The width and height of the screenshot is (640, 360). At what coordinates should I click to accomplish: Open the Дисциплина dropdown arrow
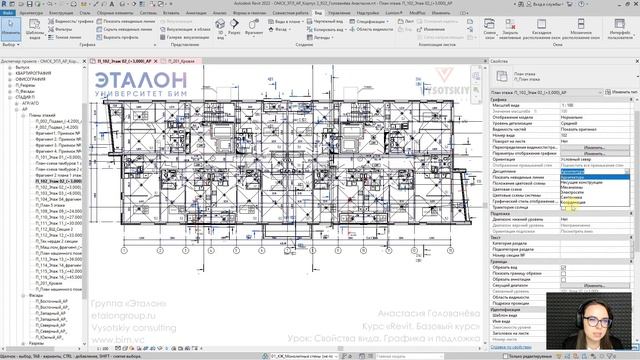627,171
